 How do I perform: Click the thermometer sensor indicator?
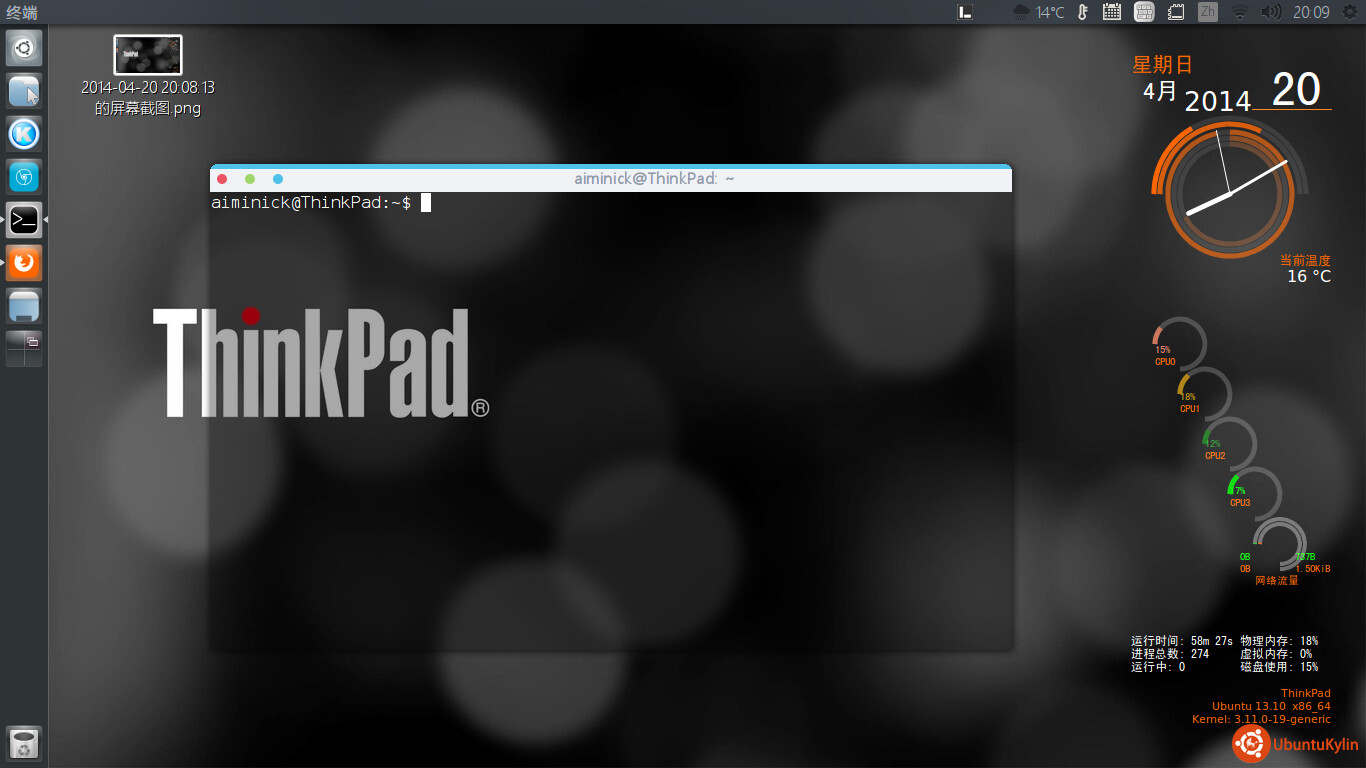[1082, 12]
